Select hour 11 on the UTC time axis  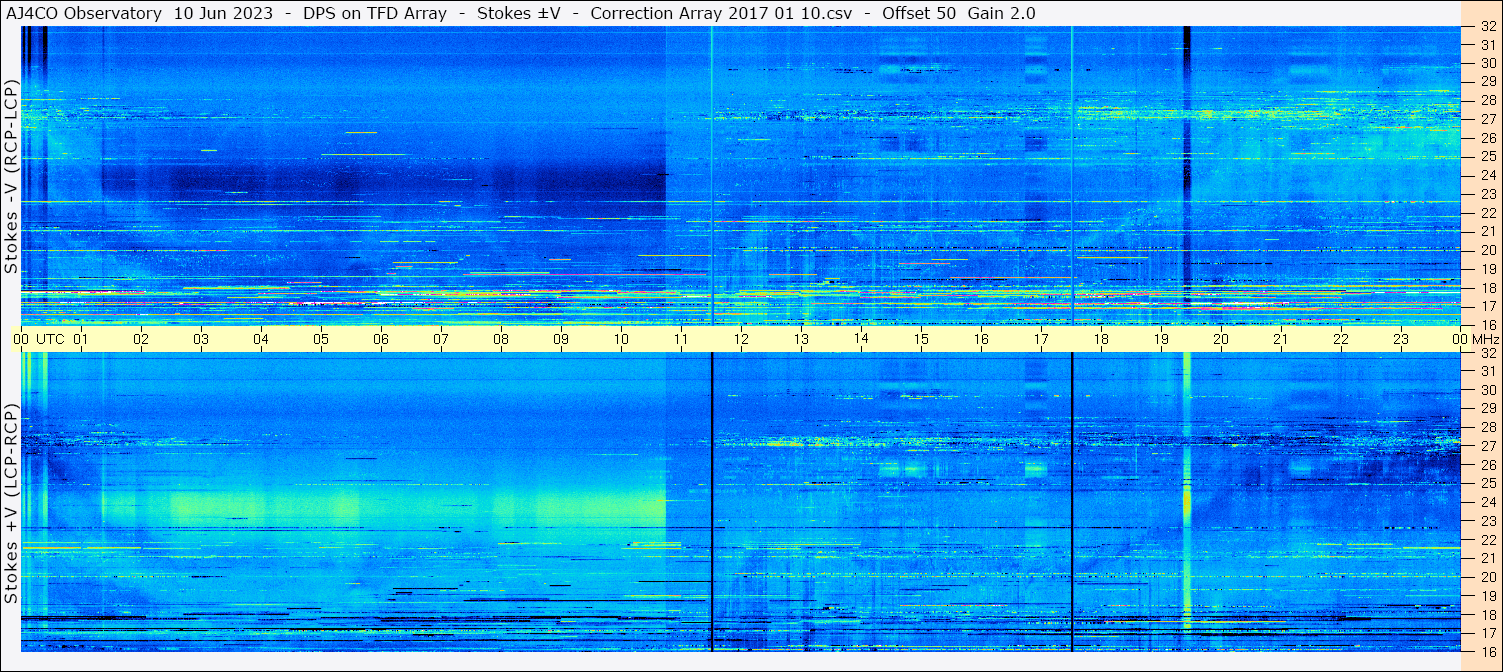point(681,339)
